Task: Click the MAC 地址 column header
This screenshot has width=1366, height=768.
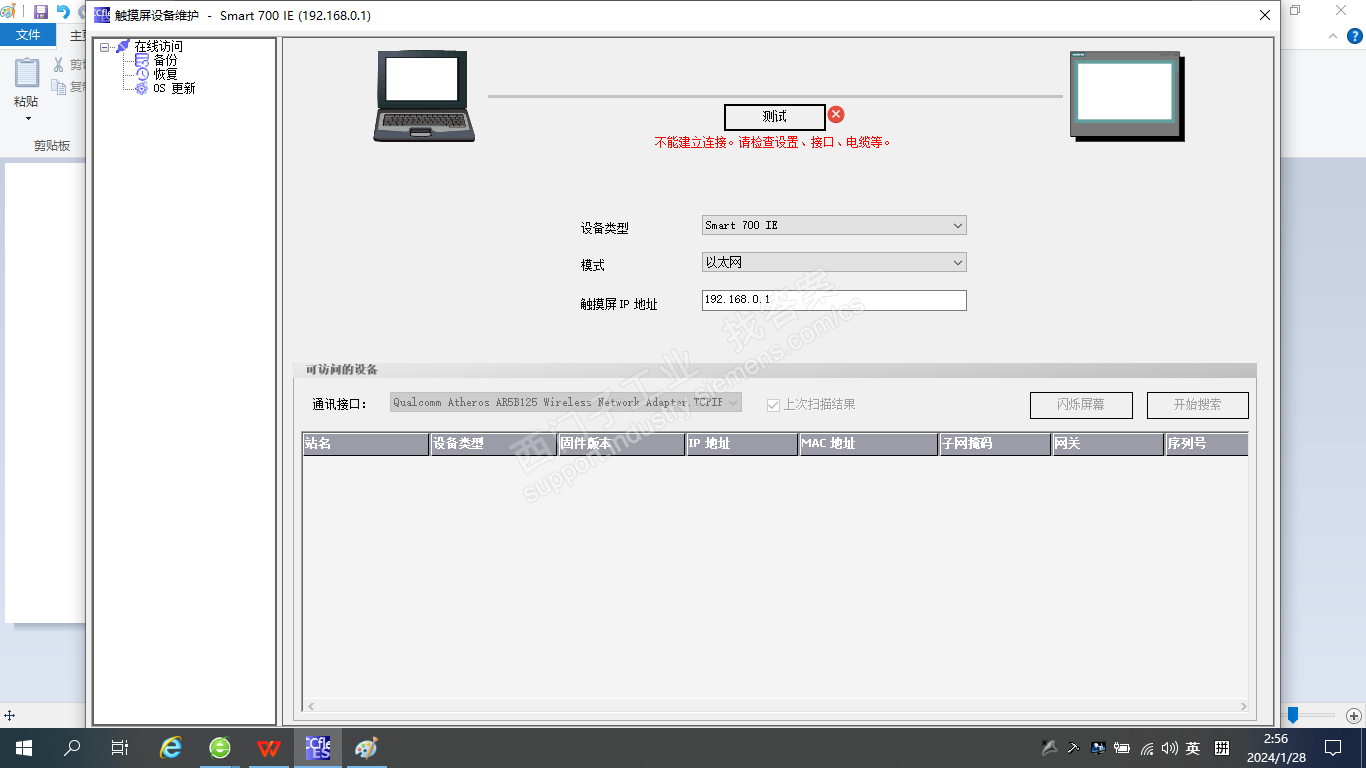Action: (868, 444)
